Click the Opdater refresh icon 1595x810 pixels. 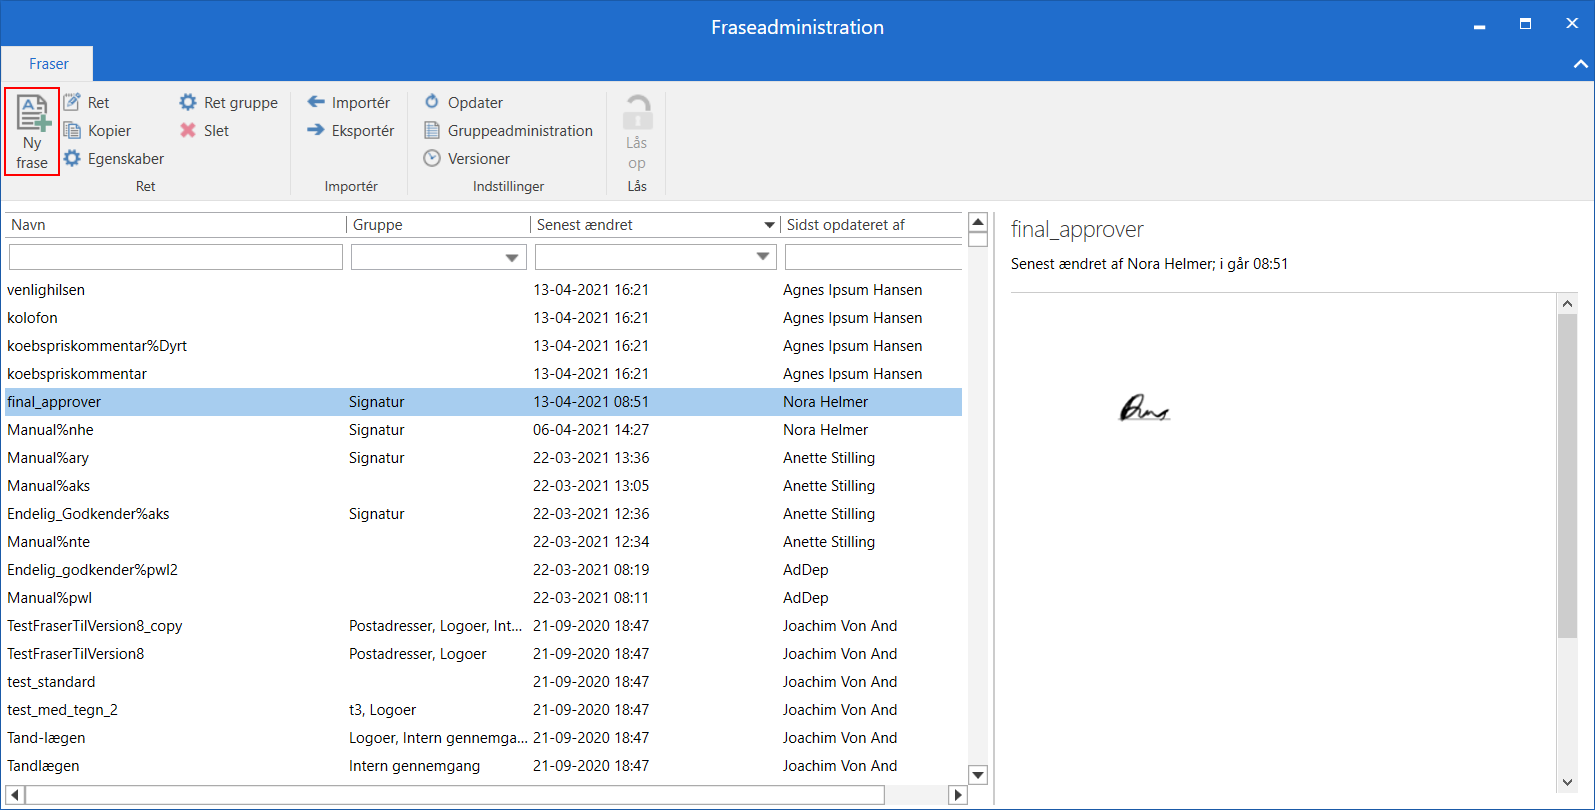(x=432, y=102)
